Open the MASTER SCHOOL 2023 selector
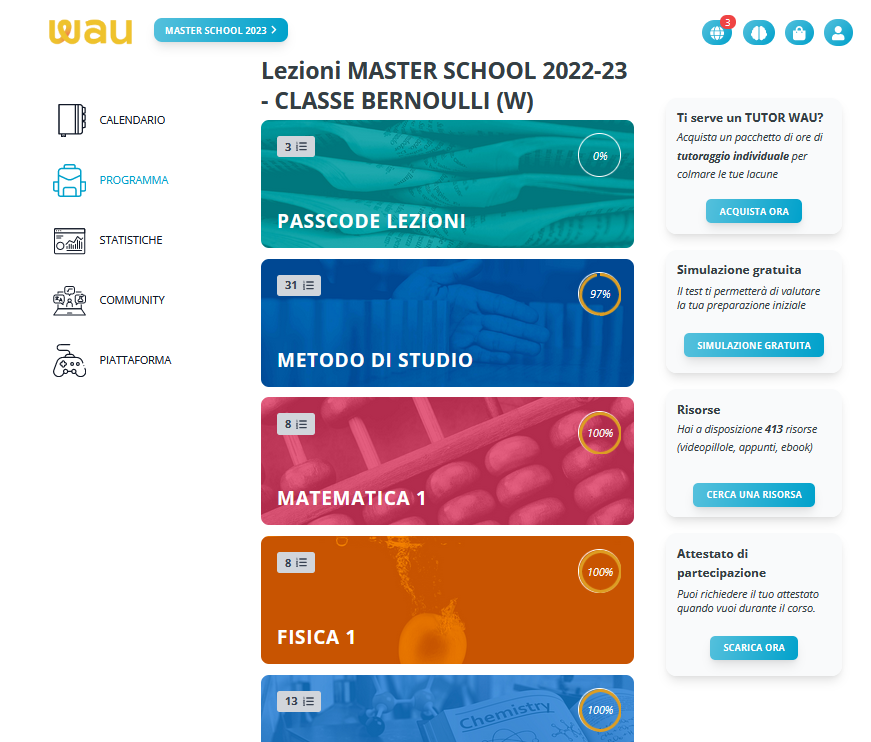Image resolution: width=871 pixels, height=742 pixels. click(x=221, y=30)
